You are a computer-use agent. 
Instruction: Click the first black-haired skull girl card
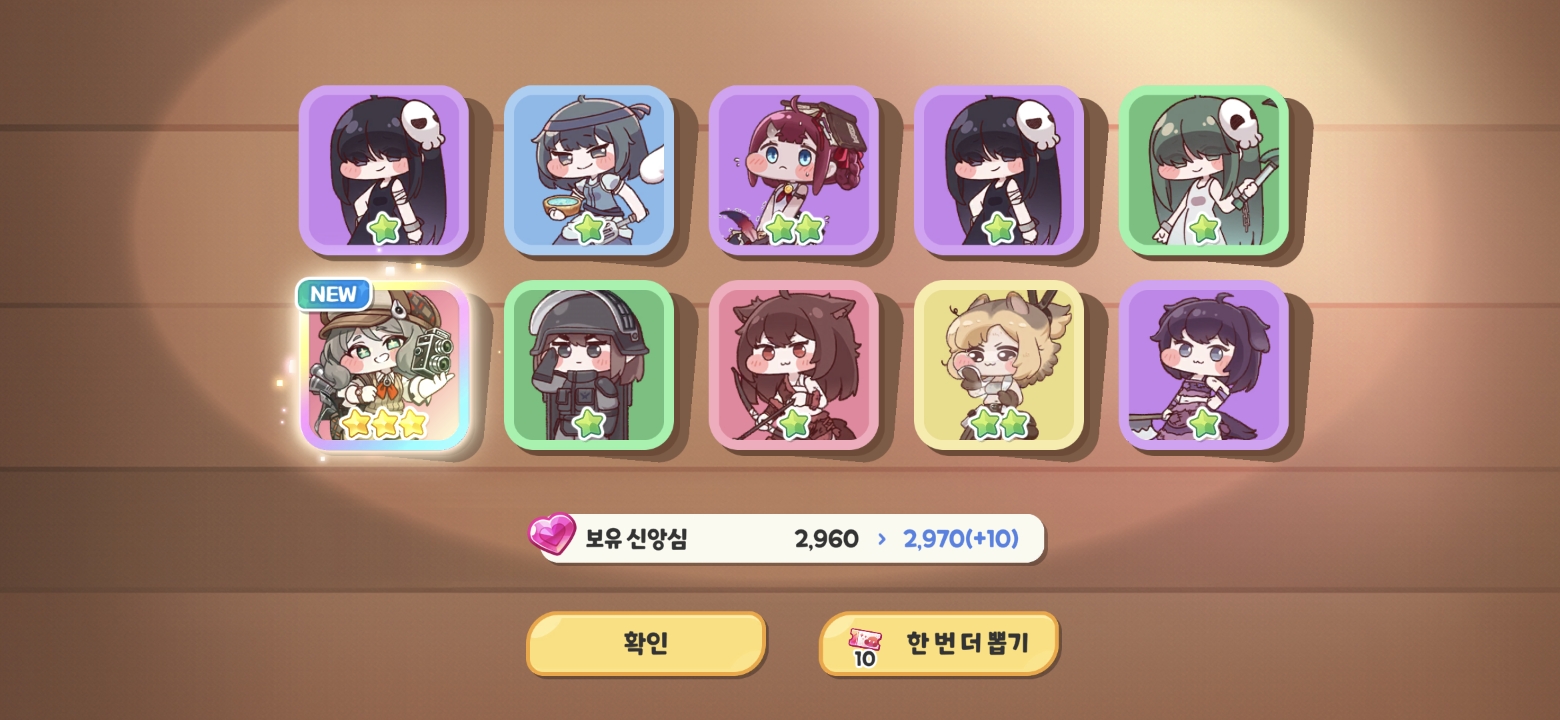tap(384, 169)
